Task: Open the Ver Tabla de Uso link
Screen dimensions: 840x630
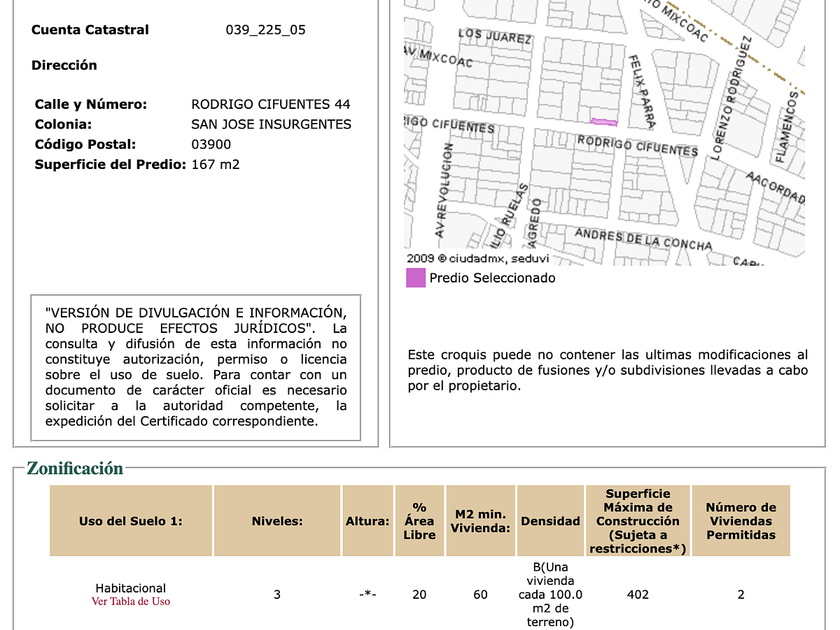Action: coord(131,602)
